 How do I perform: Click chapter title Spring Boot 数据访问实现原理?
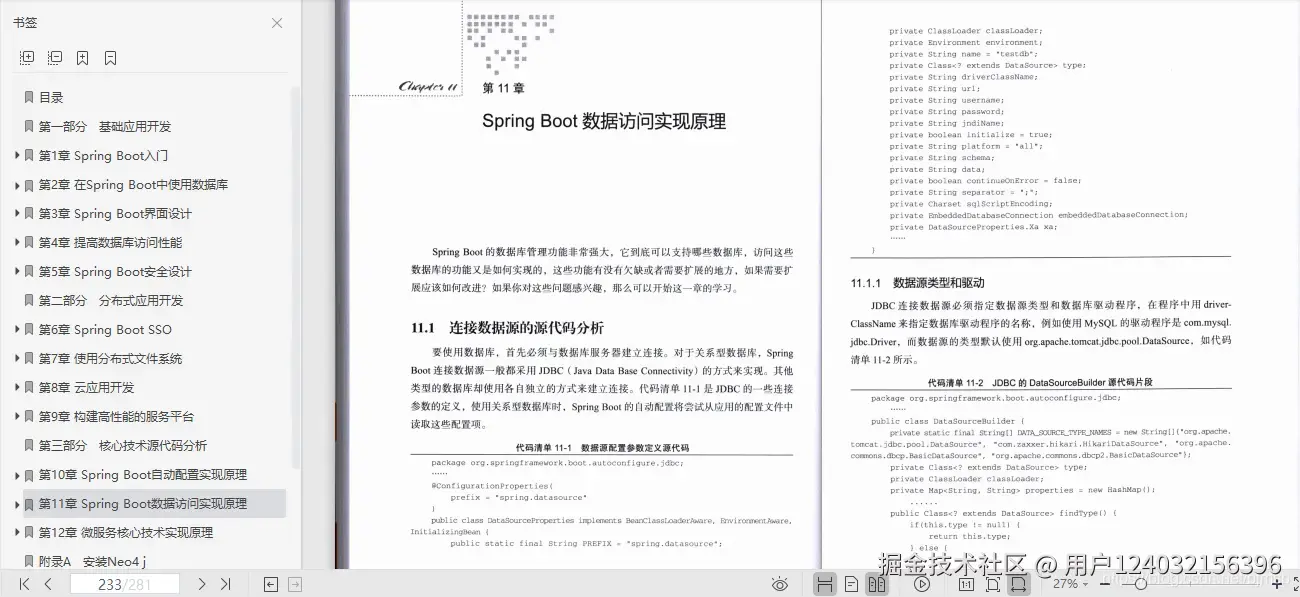tap(604, 122)
